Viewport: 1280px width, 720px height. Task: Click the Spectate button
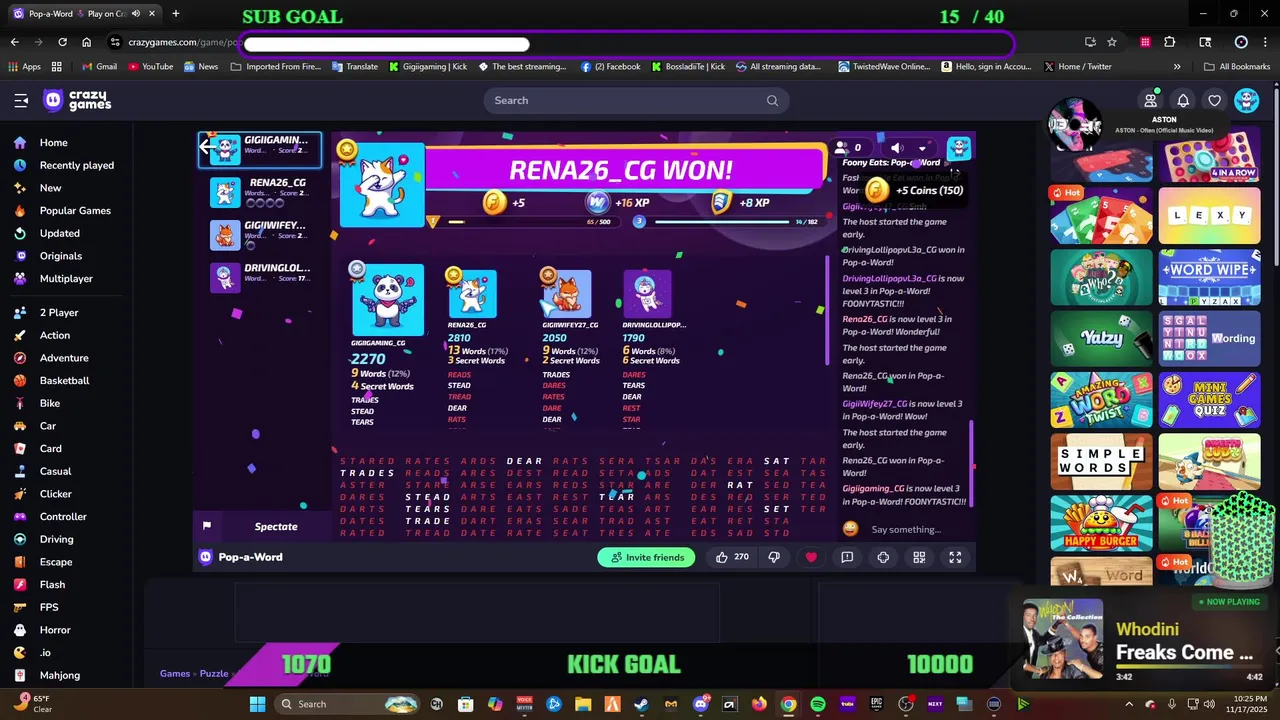point(276,526)
